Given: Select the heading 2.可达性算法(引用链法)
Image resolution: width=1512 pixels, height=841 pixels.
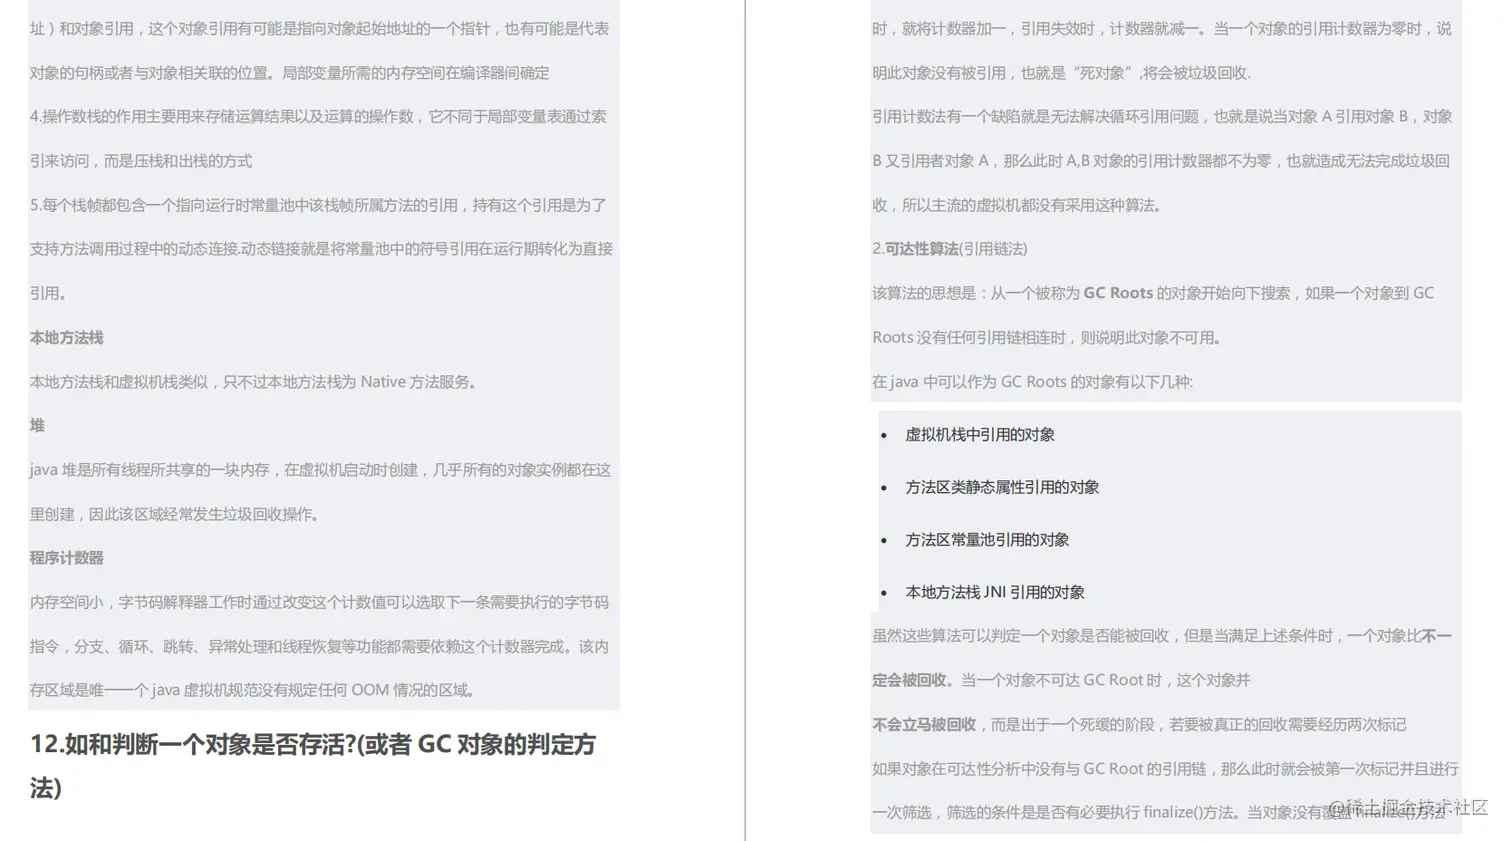Looking at the screenshot, I should point(951,248).
